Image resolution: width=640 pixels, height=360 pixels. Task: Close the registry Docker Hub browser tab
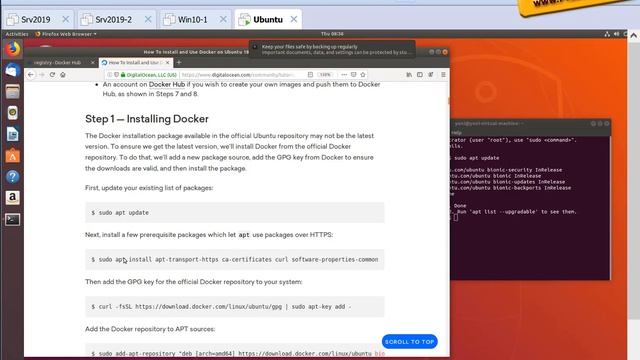[x=93, y=62]
